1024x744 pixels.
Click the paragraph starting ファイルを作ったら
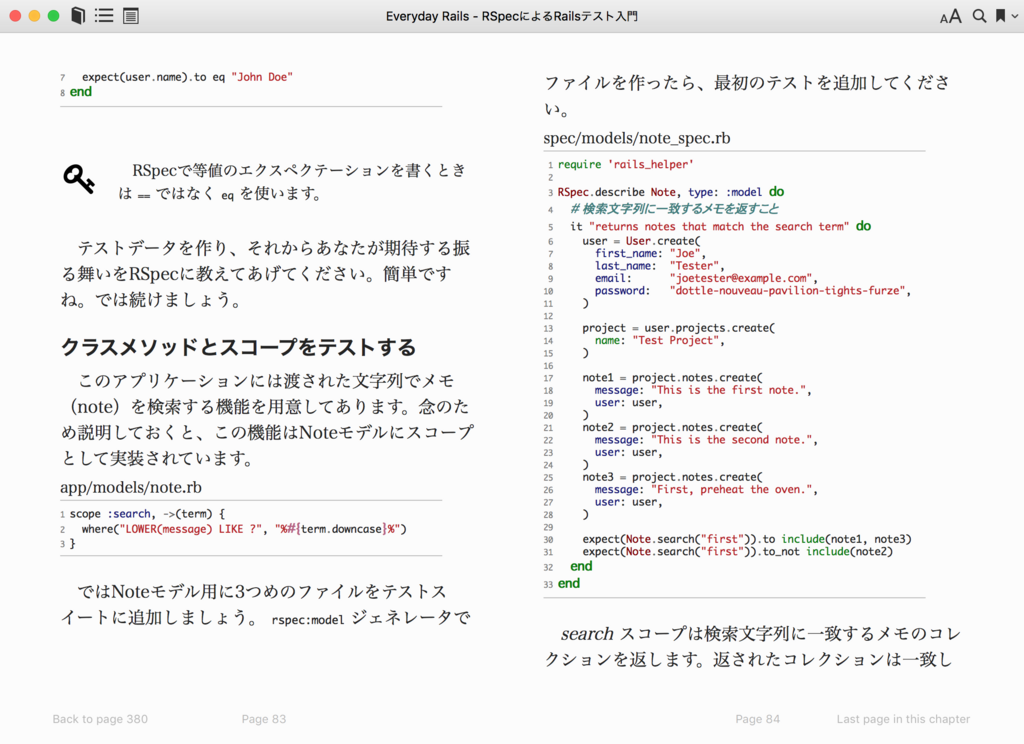[x=746, y=95]
